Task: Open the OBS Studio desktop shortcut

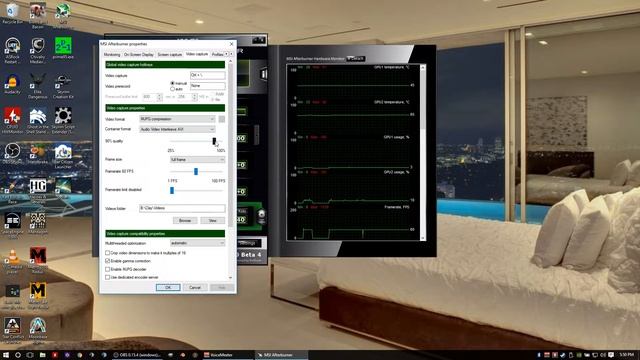Action: click(x=13, y=153)
